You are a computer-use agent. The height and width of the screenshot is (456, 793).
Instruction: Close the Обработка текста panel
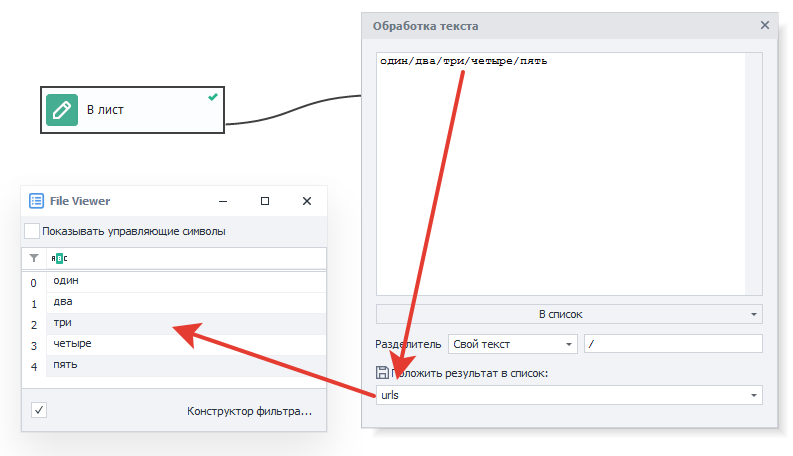(765, 26)
